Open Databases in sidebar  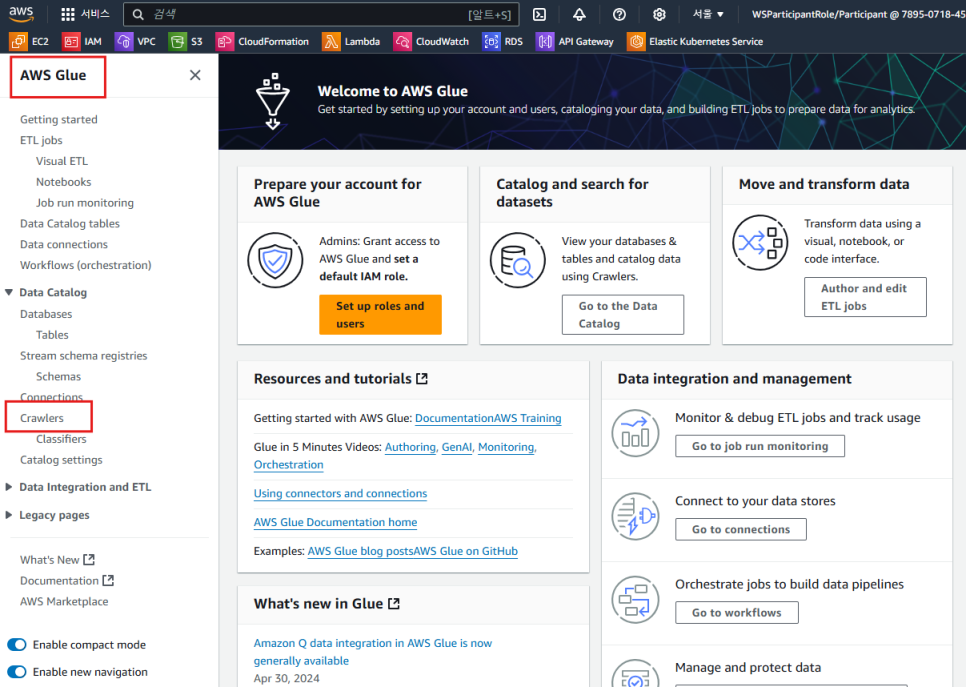[46, 314]
